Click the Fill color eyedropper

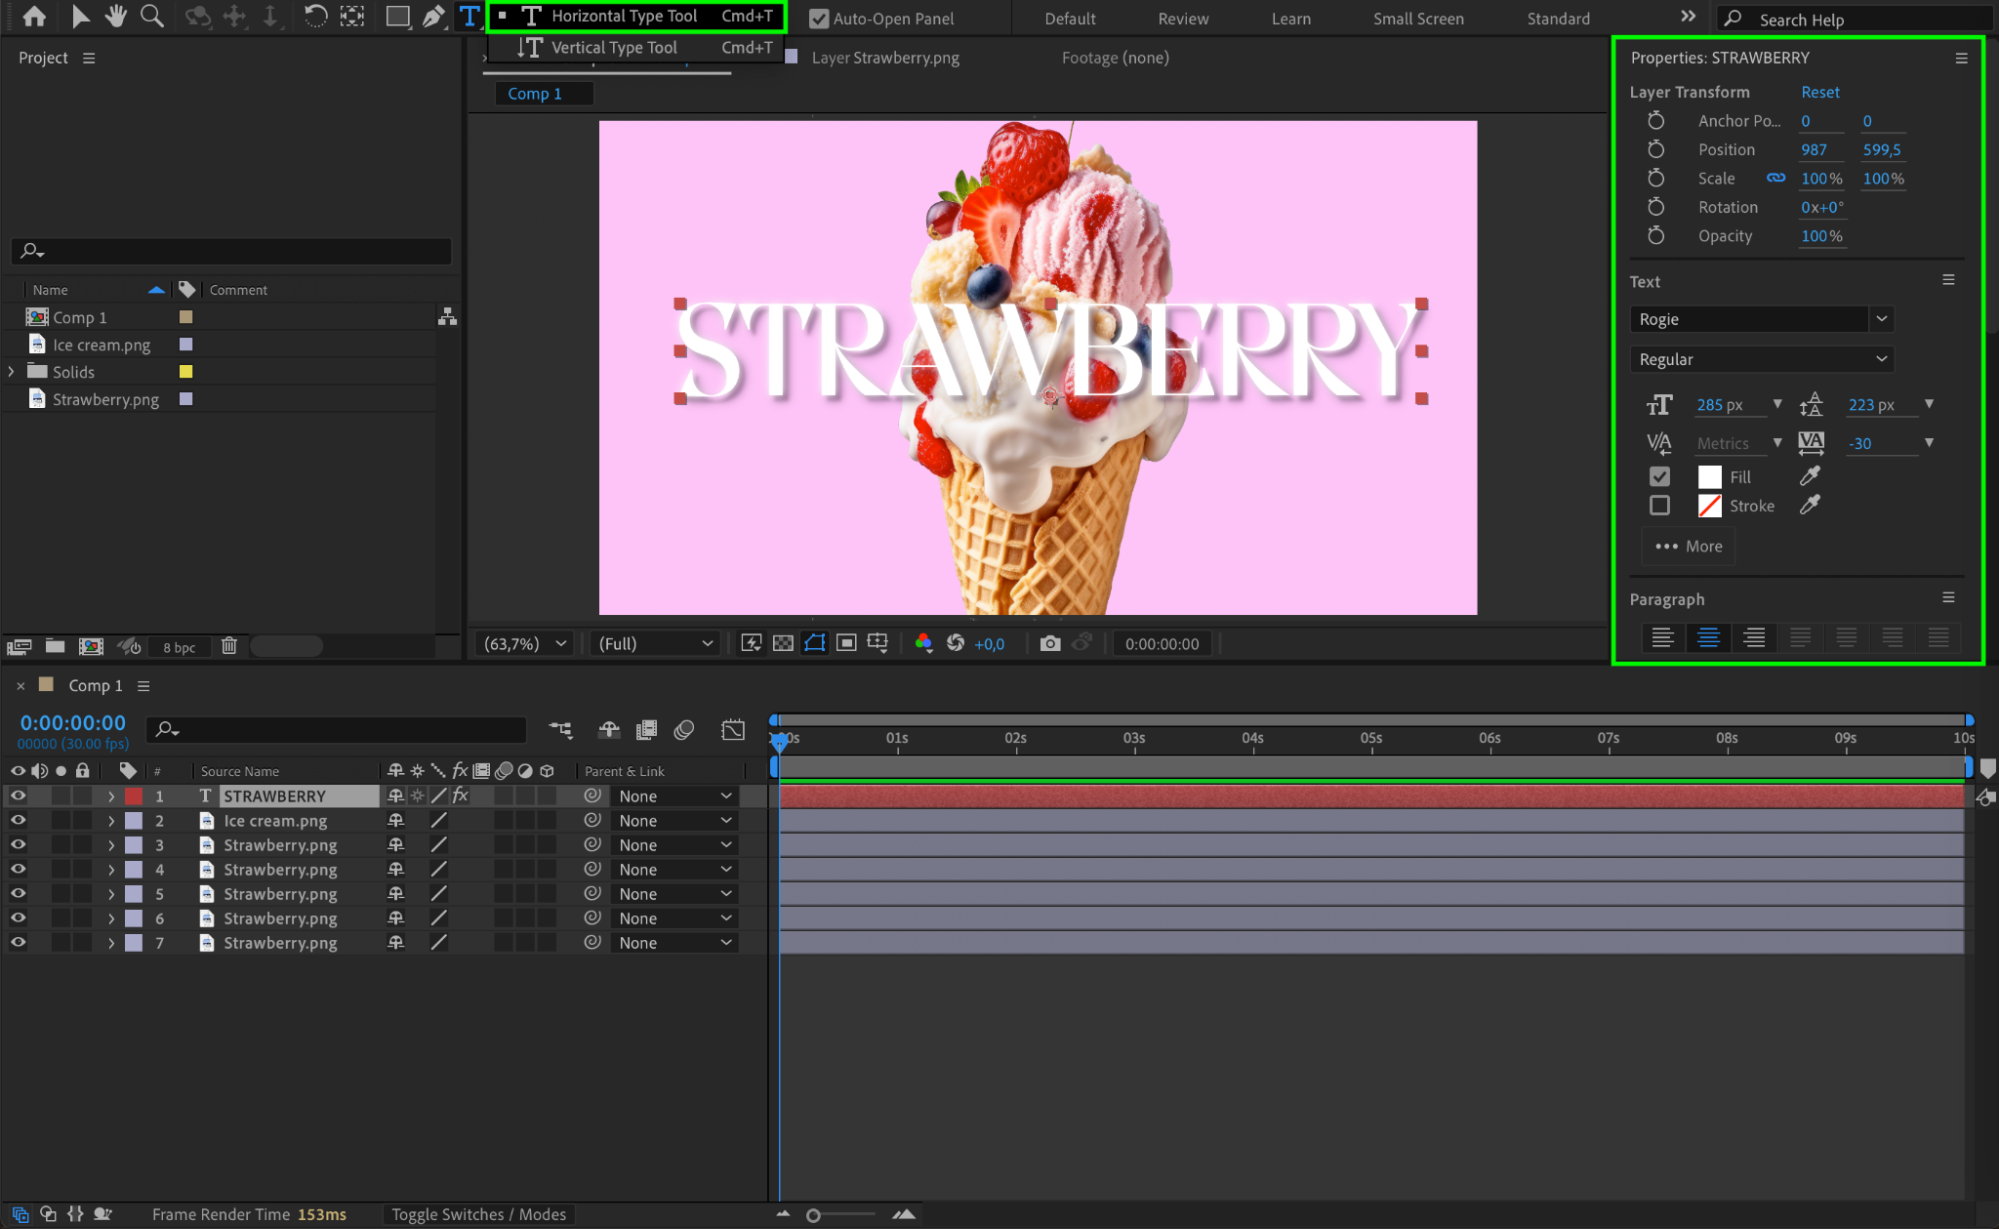1809,476
